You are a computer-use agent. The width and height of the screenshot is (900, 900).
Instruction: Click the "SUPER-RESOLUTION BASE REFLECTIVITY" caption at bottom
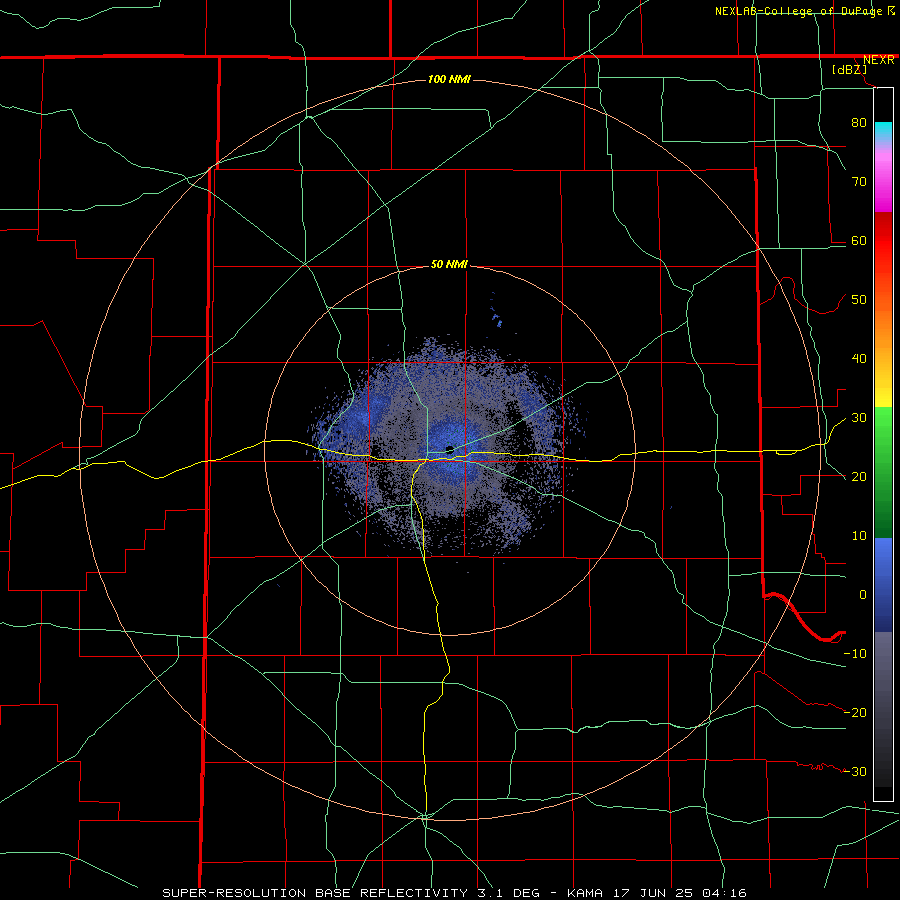click(x=315, y=893)
